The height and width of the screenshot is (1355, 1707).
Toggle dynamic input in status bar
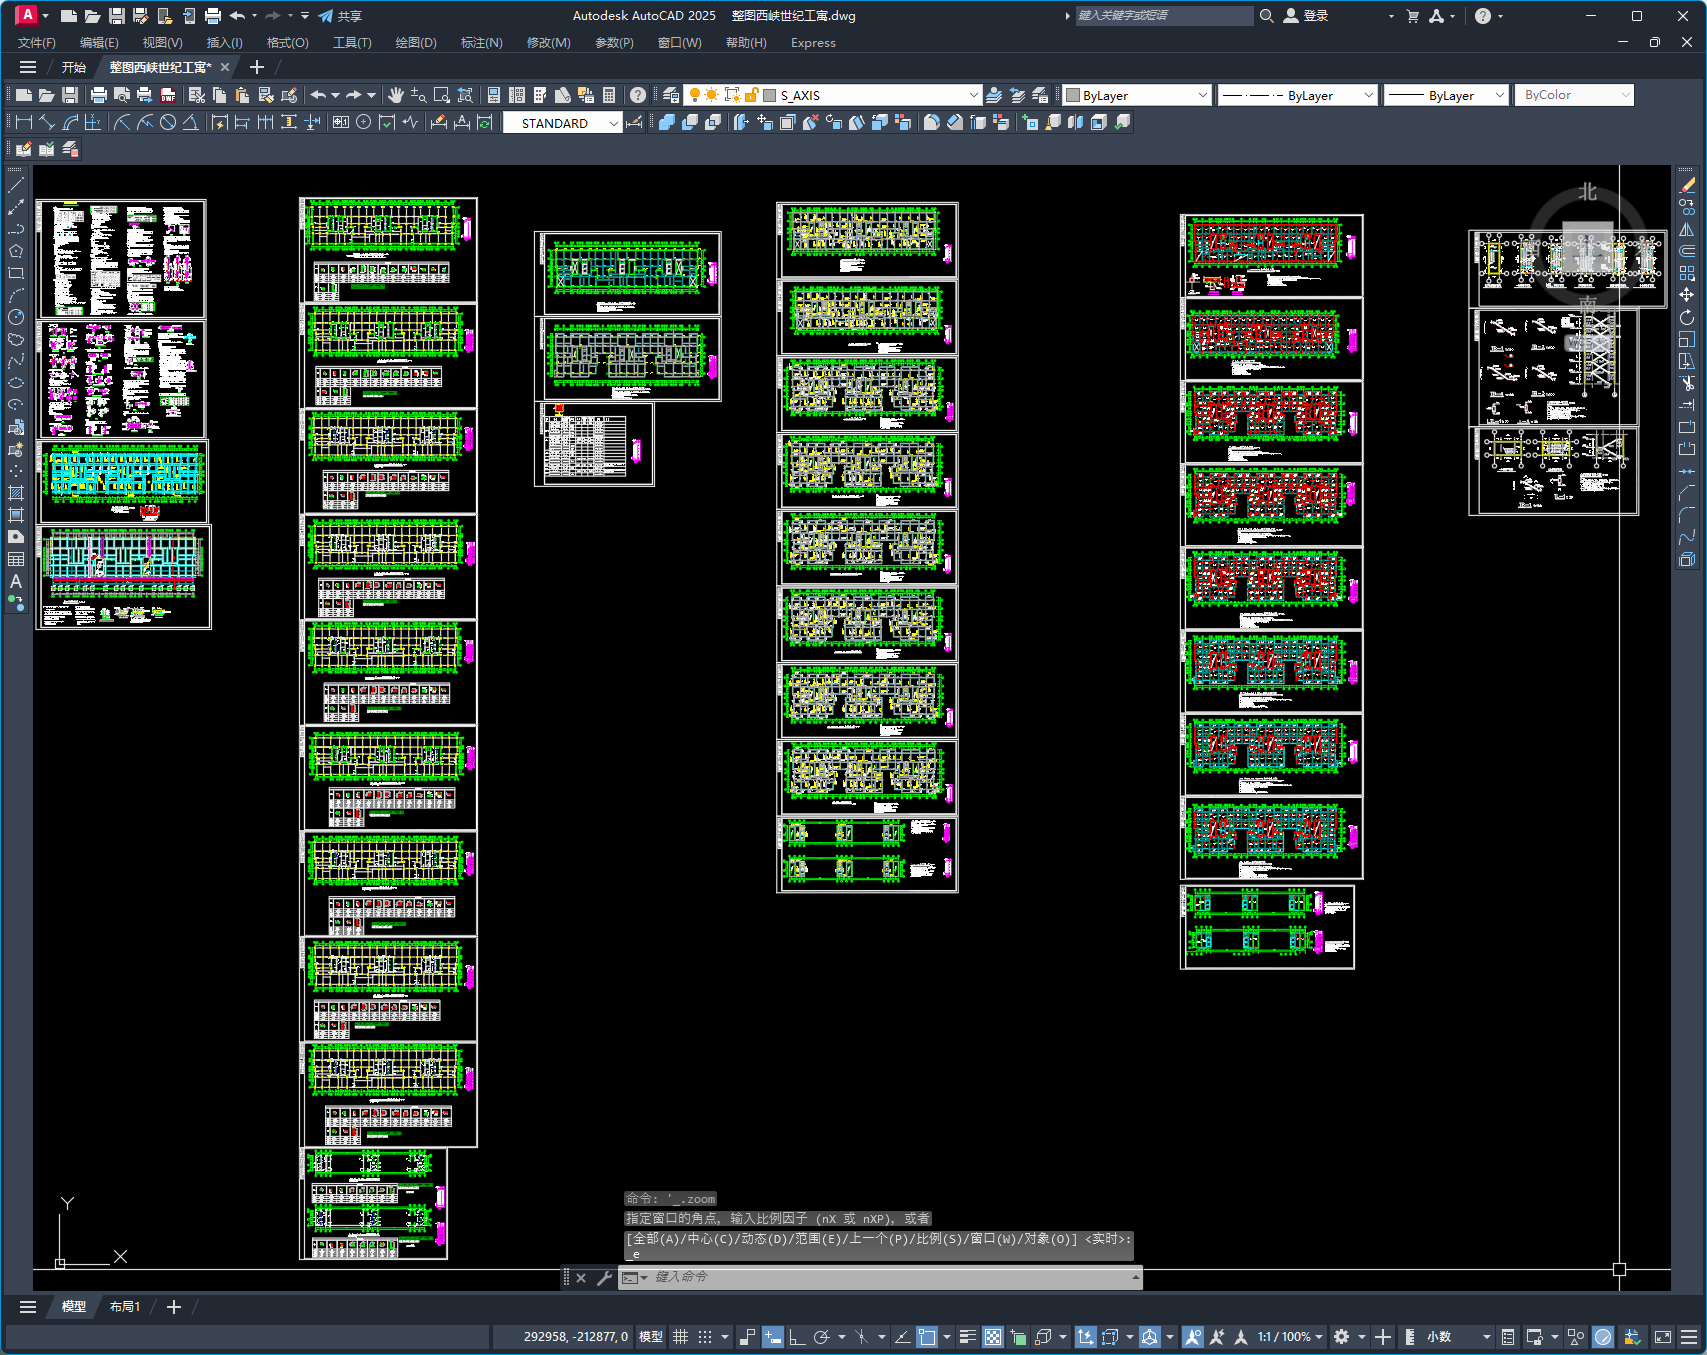772,1337
